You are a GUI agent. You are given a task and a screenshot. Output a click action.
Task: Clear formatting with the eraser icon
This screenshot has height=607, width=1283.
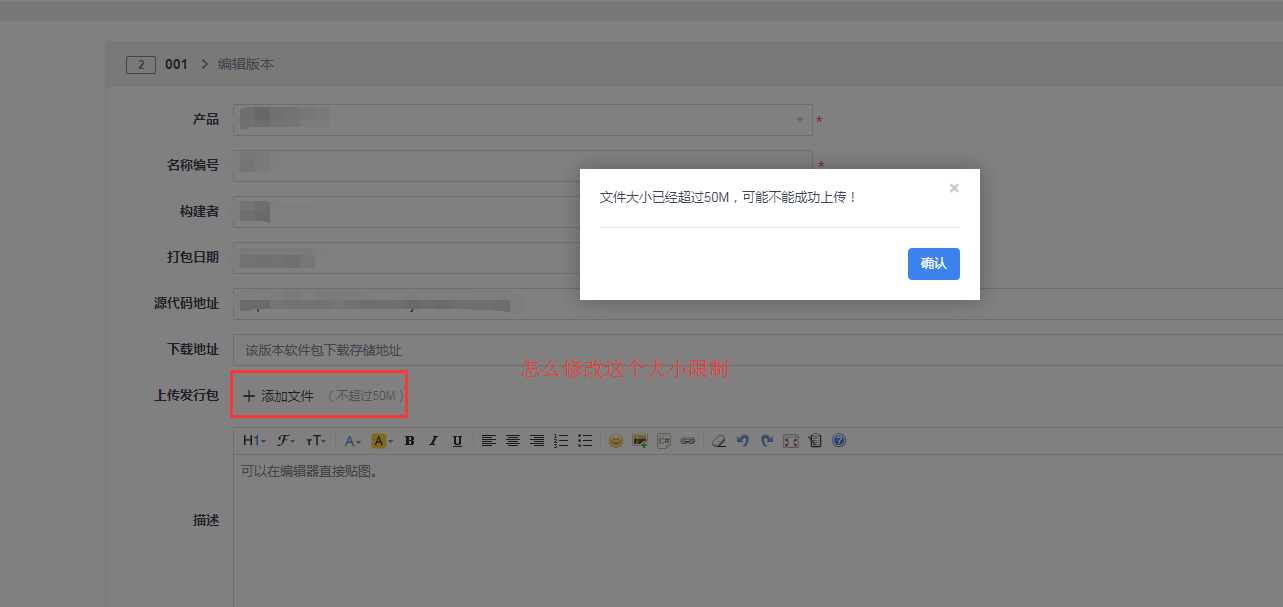pos(718,440)
